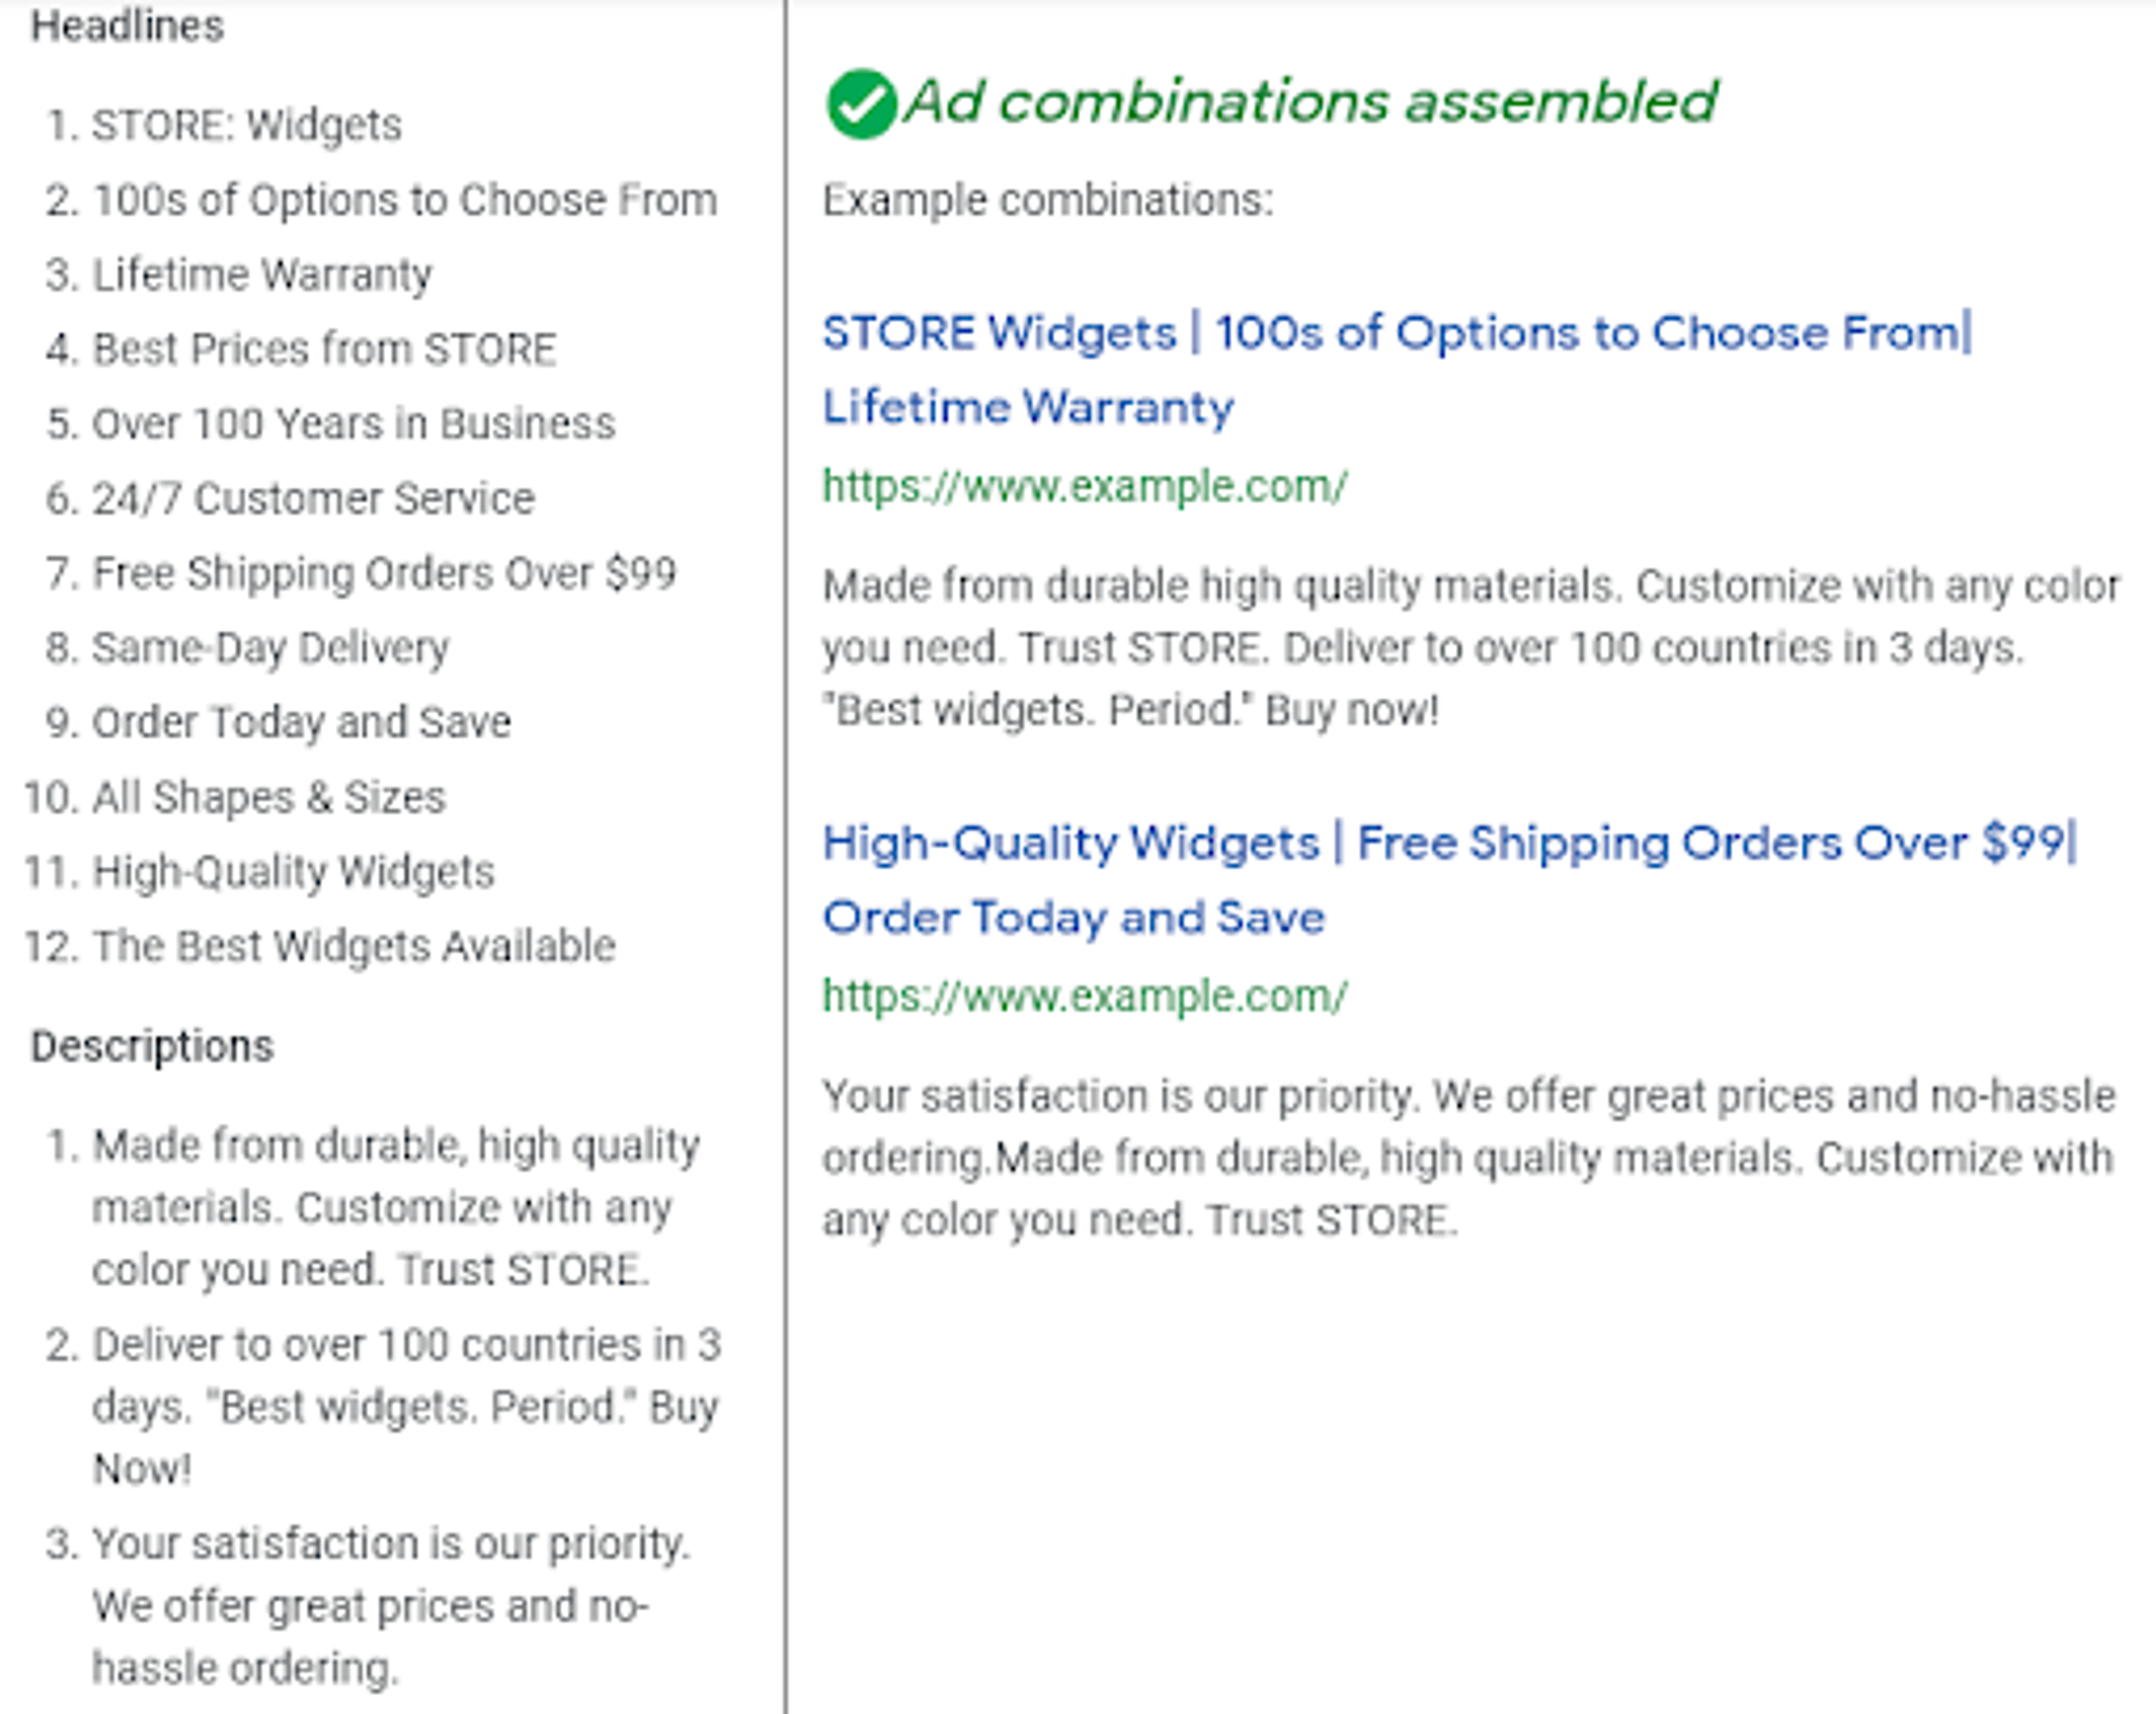This screenshot has height=1714, width=2156.
Task: Select headline 'STORE: Widgets'
Action: tap(246, 126)
